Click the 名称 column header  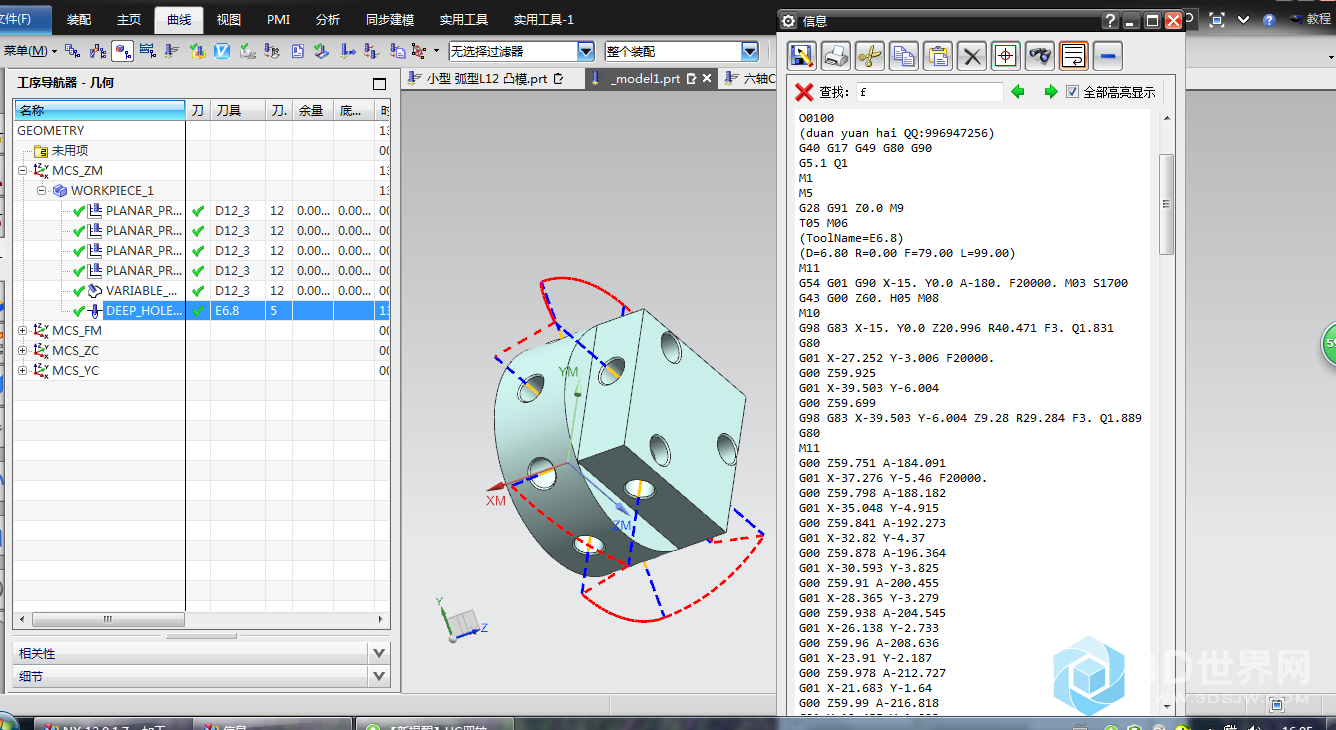tap(99, 110)
